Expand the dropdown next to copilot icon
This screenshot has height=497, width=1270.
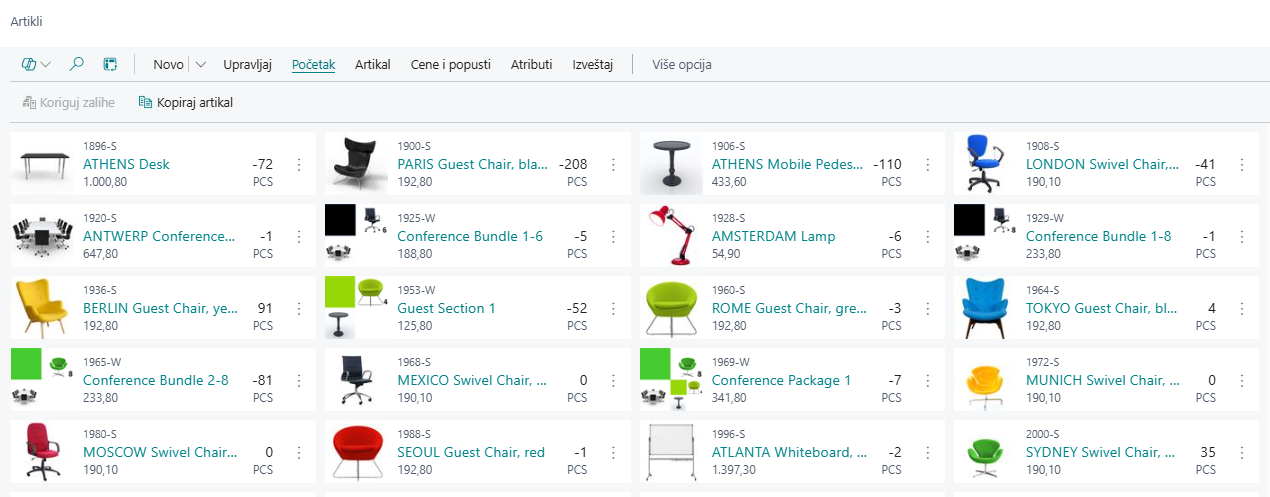pyautogui.click(x=46, y=64)
